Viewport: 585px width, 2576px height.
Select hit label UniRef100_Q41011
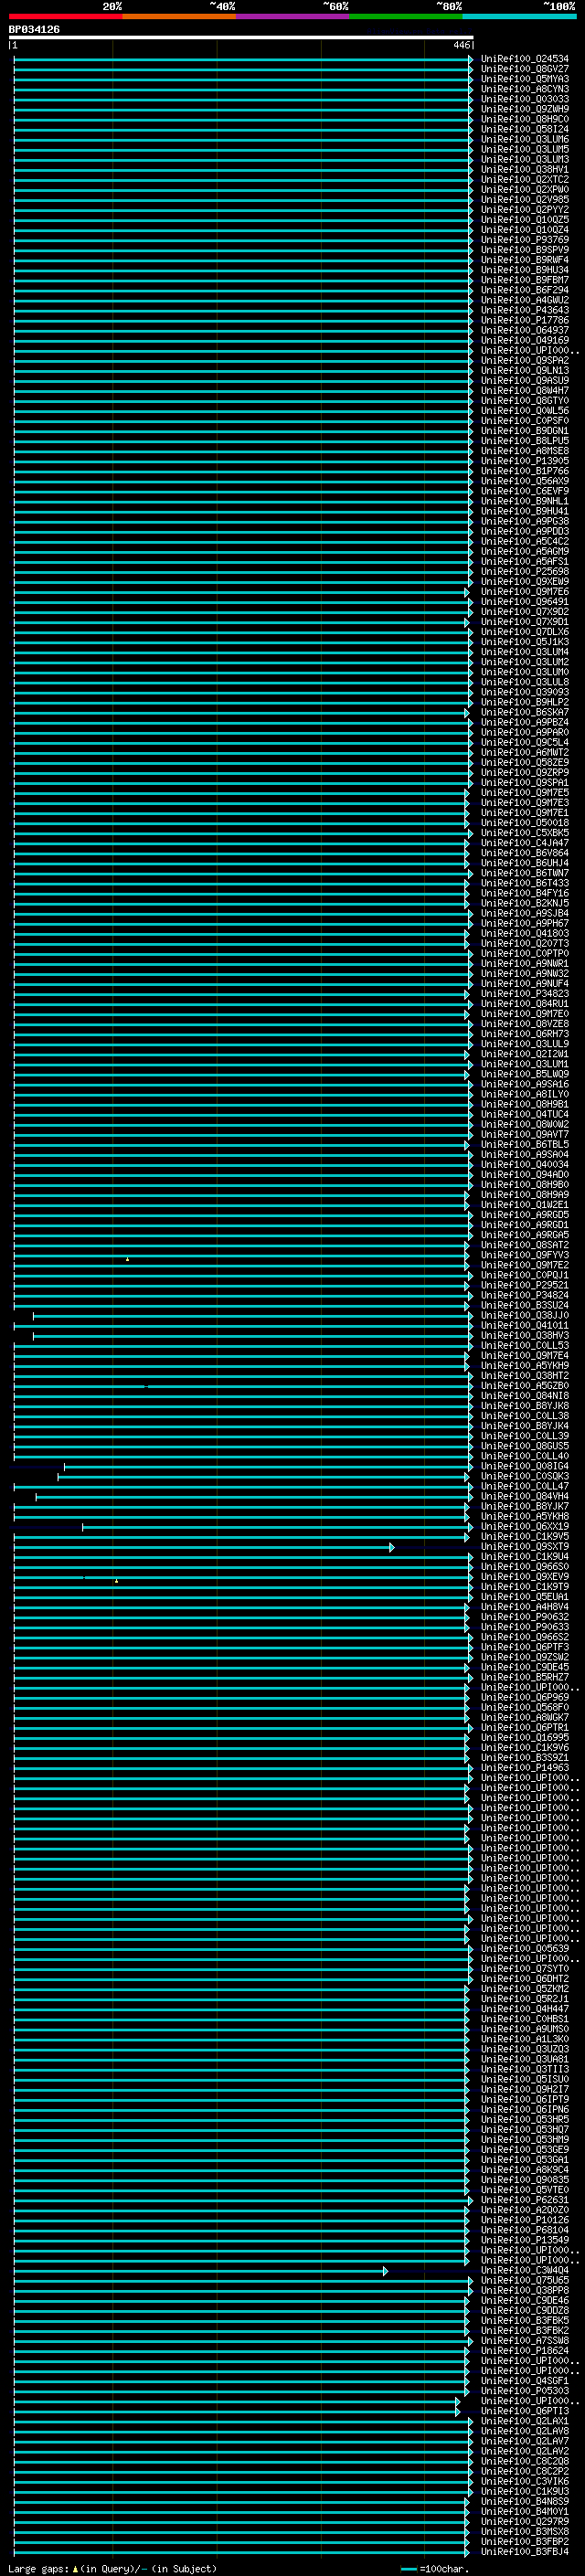tap(525, 1326)
